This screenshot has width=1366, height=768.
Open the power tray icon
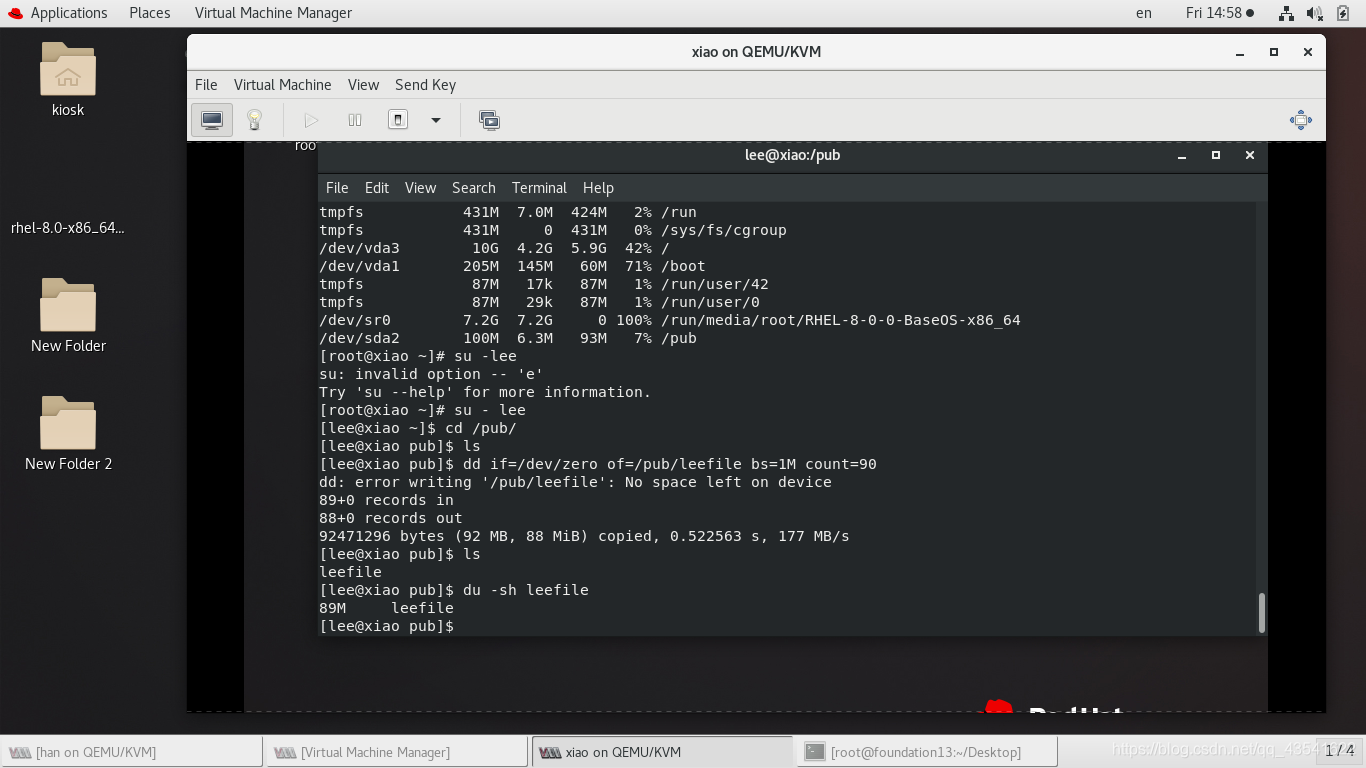pos(1343,13)
